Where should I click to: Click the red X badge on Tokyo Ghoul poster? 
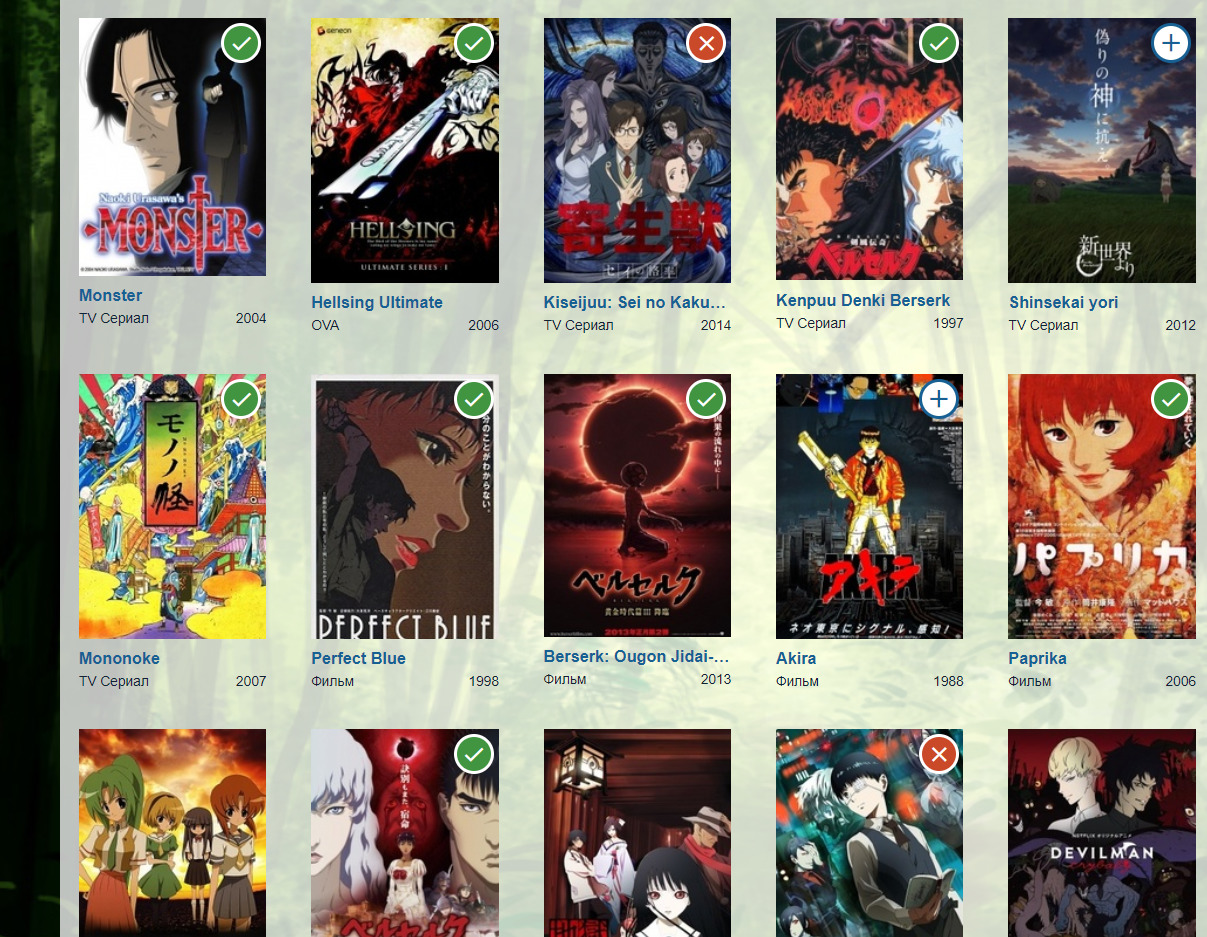click(938, 755)
